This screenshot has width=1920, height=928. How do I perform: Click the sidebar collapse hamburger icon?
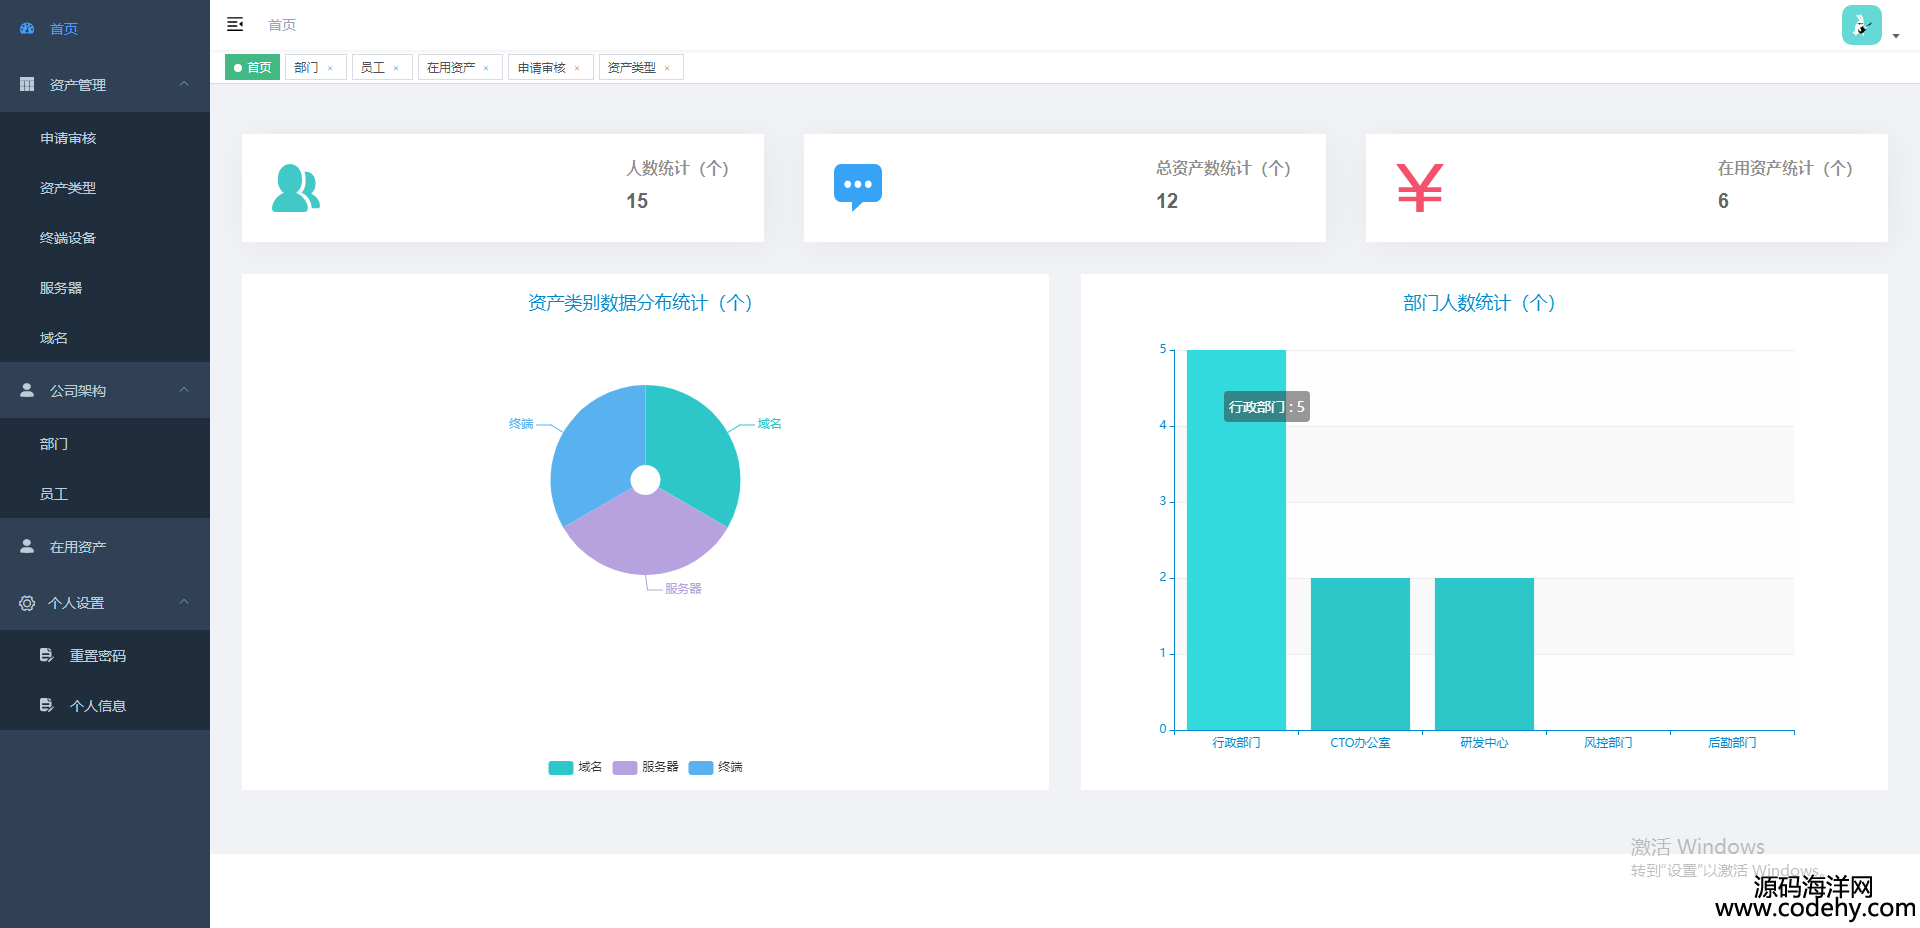coord(235,24)
